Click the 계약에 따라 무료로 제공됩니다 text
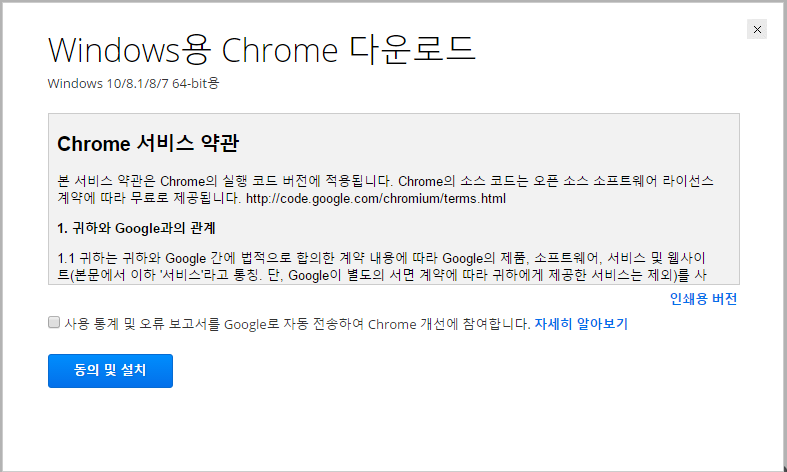This screenshot has width=787, height=472. [149, 198]
